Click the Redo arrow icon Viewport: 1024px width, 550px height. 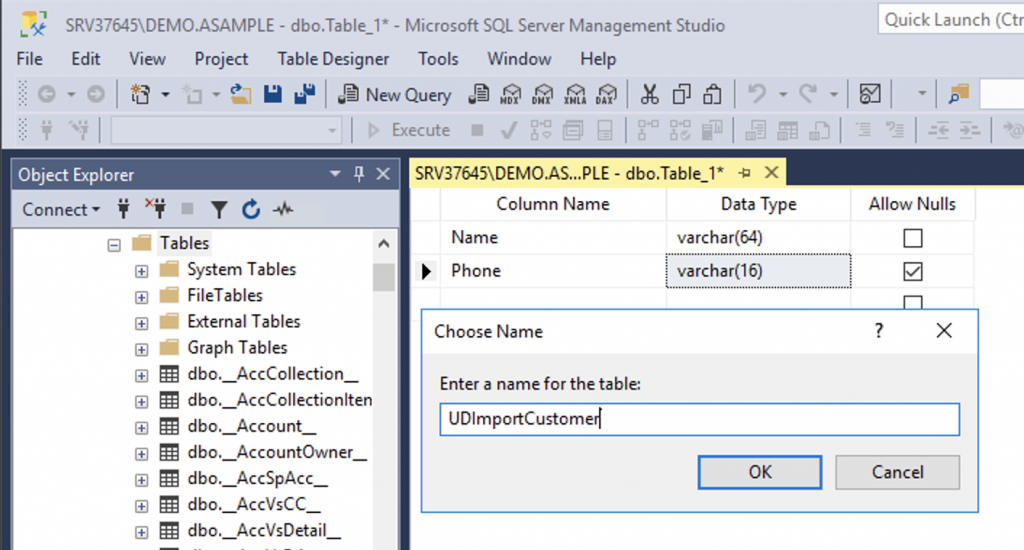point(808,95)
